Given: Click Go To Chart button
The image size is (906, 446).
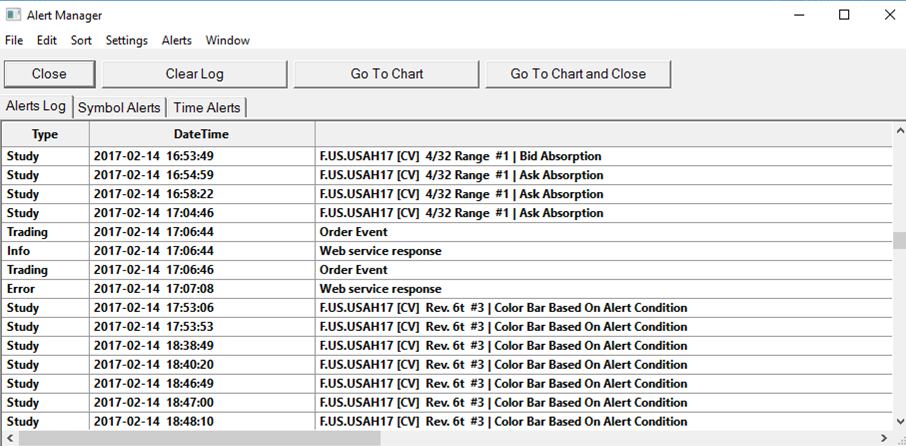Looking at the screenshot, I should 386,74.
